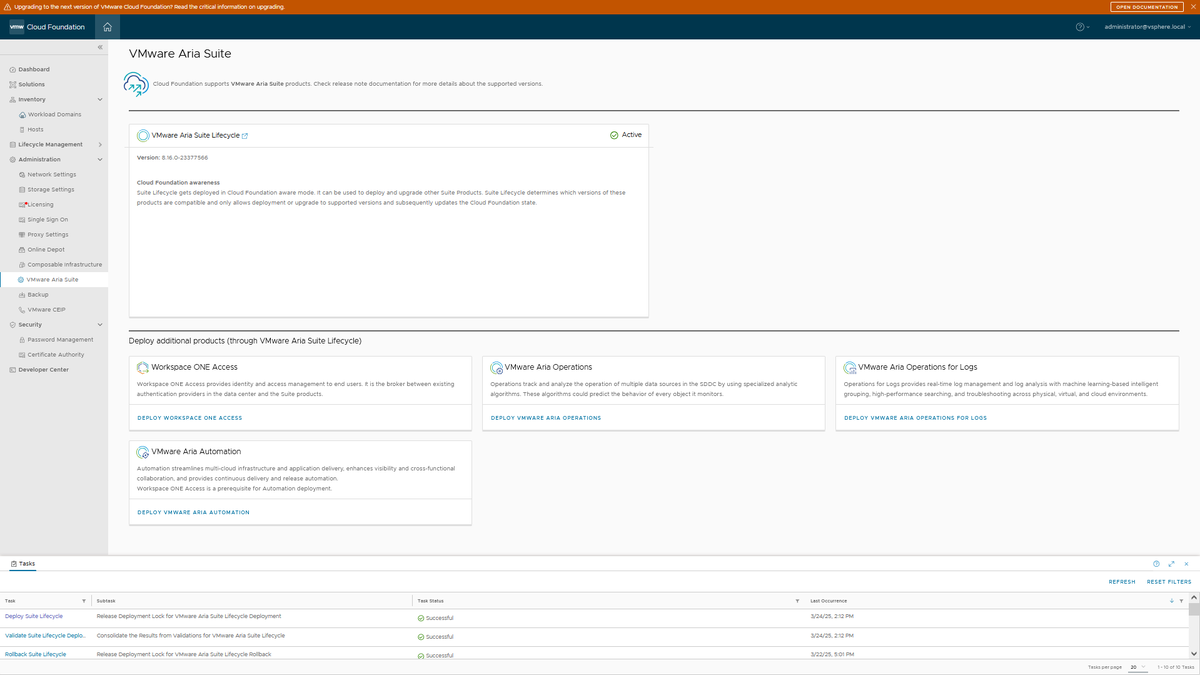The width and height of the screenshot is (1200, 675).
Task: Open the Tasks per page dropdown
Action: pyautogui.click(x=1135, y=666)
